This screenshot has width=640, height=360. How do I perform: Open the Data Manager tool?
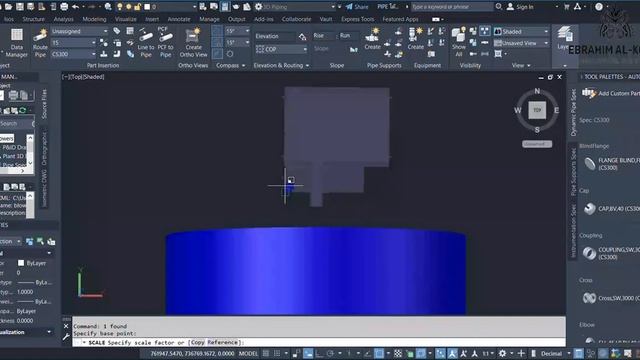tap(17, 42)
